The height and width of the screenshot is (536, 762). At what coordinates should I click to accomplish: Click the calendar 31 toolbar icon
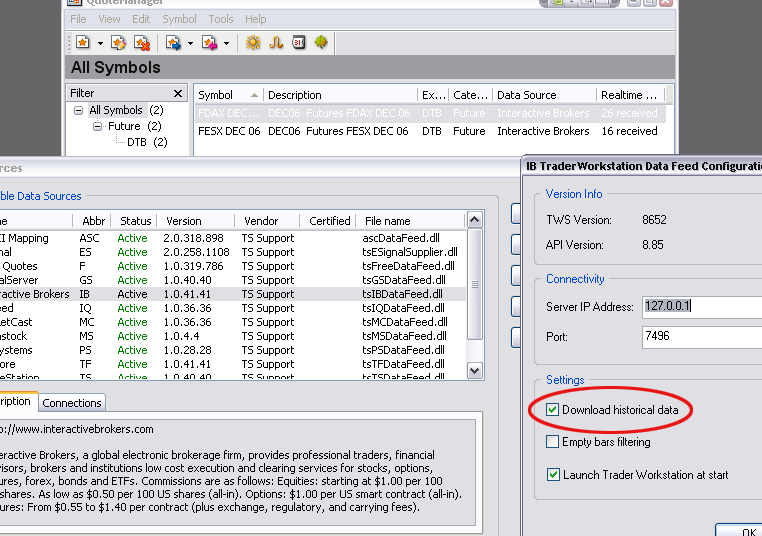click(x=298, y=43)
